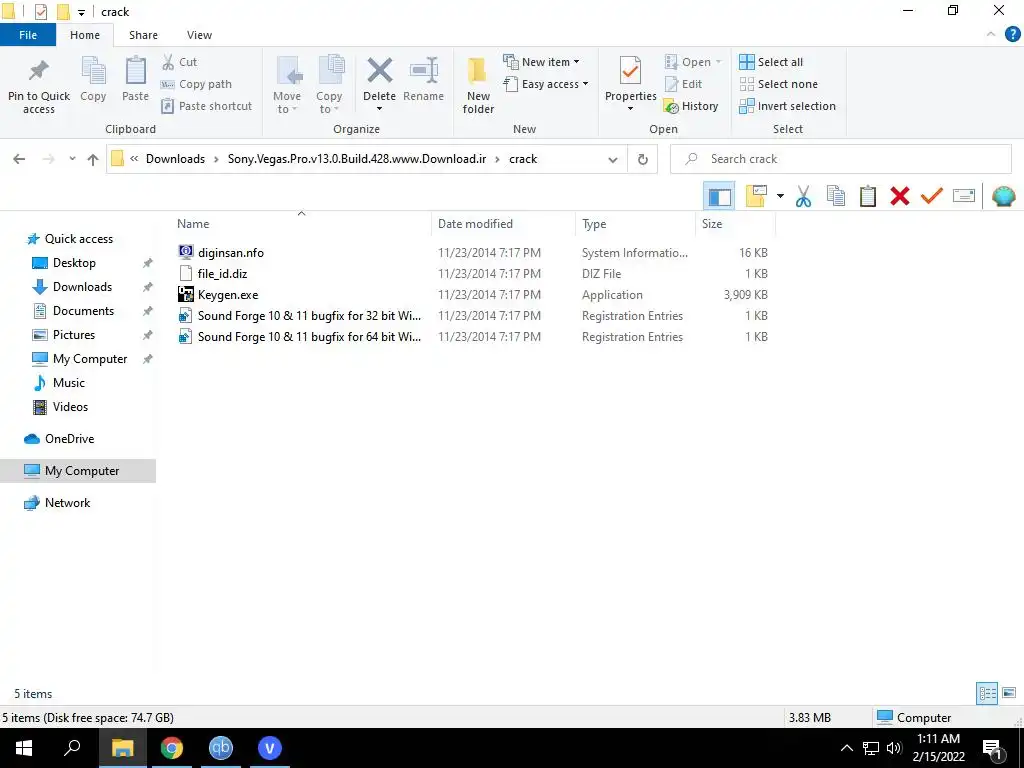Viewport: 1024px width, 768px height.
Task: Click Open button in Open group
Action: 693,62
